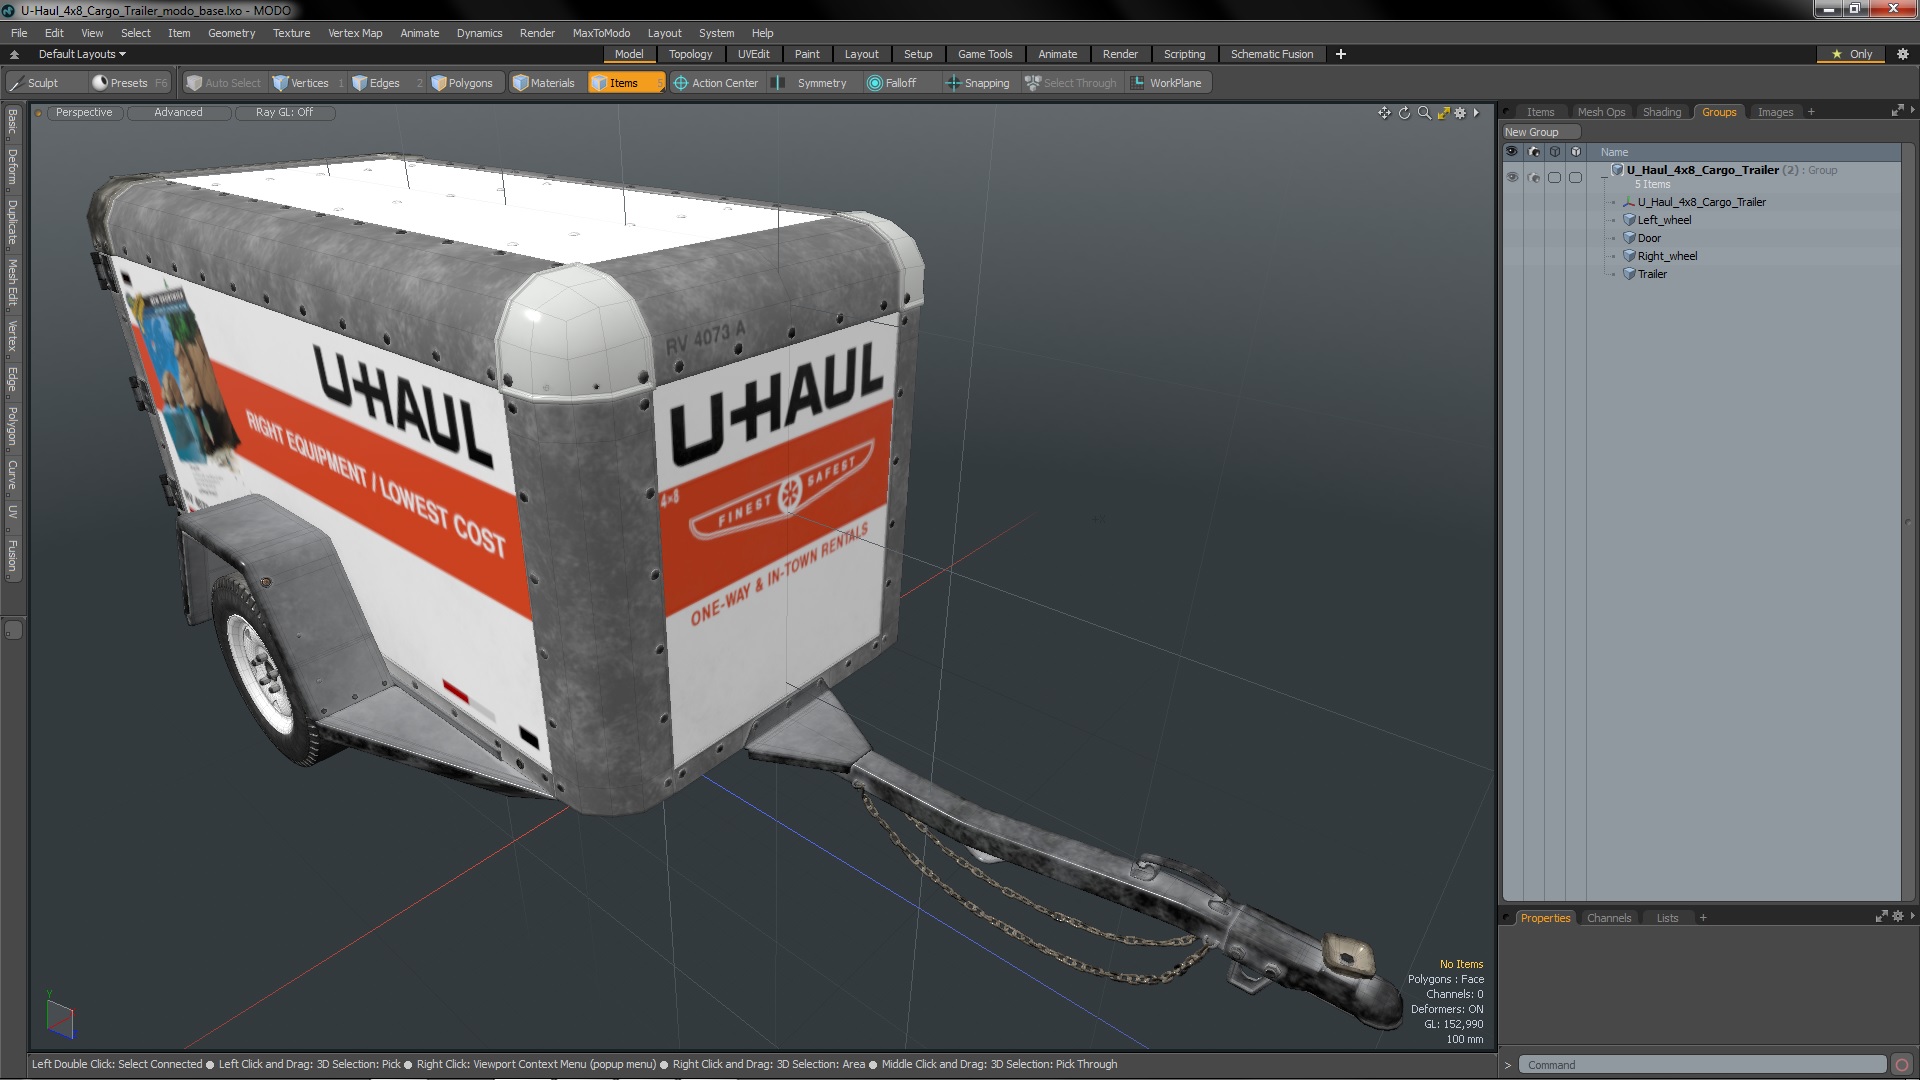Open layout preferences gear icon
Viewport: 1920px width, 1080px height.
(x=1903, y=54)
